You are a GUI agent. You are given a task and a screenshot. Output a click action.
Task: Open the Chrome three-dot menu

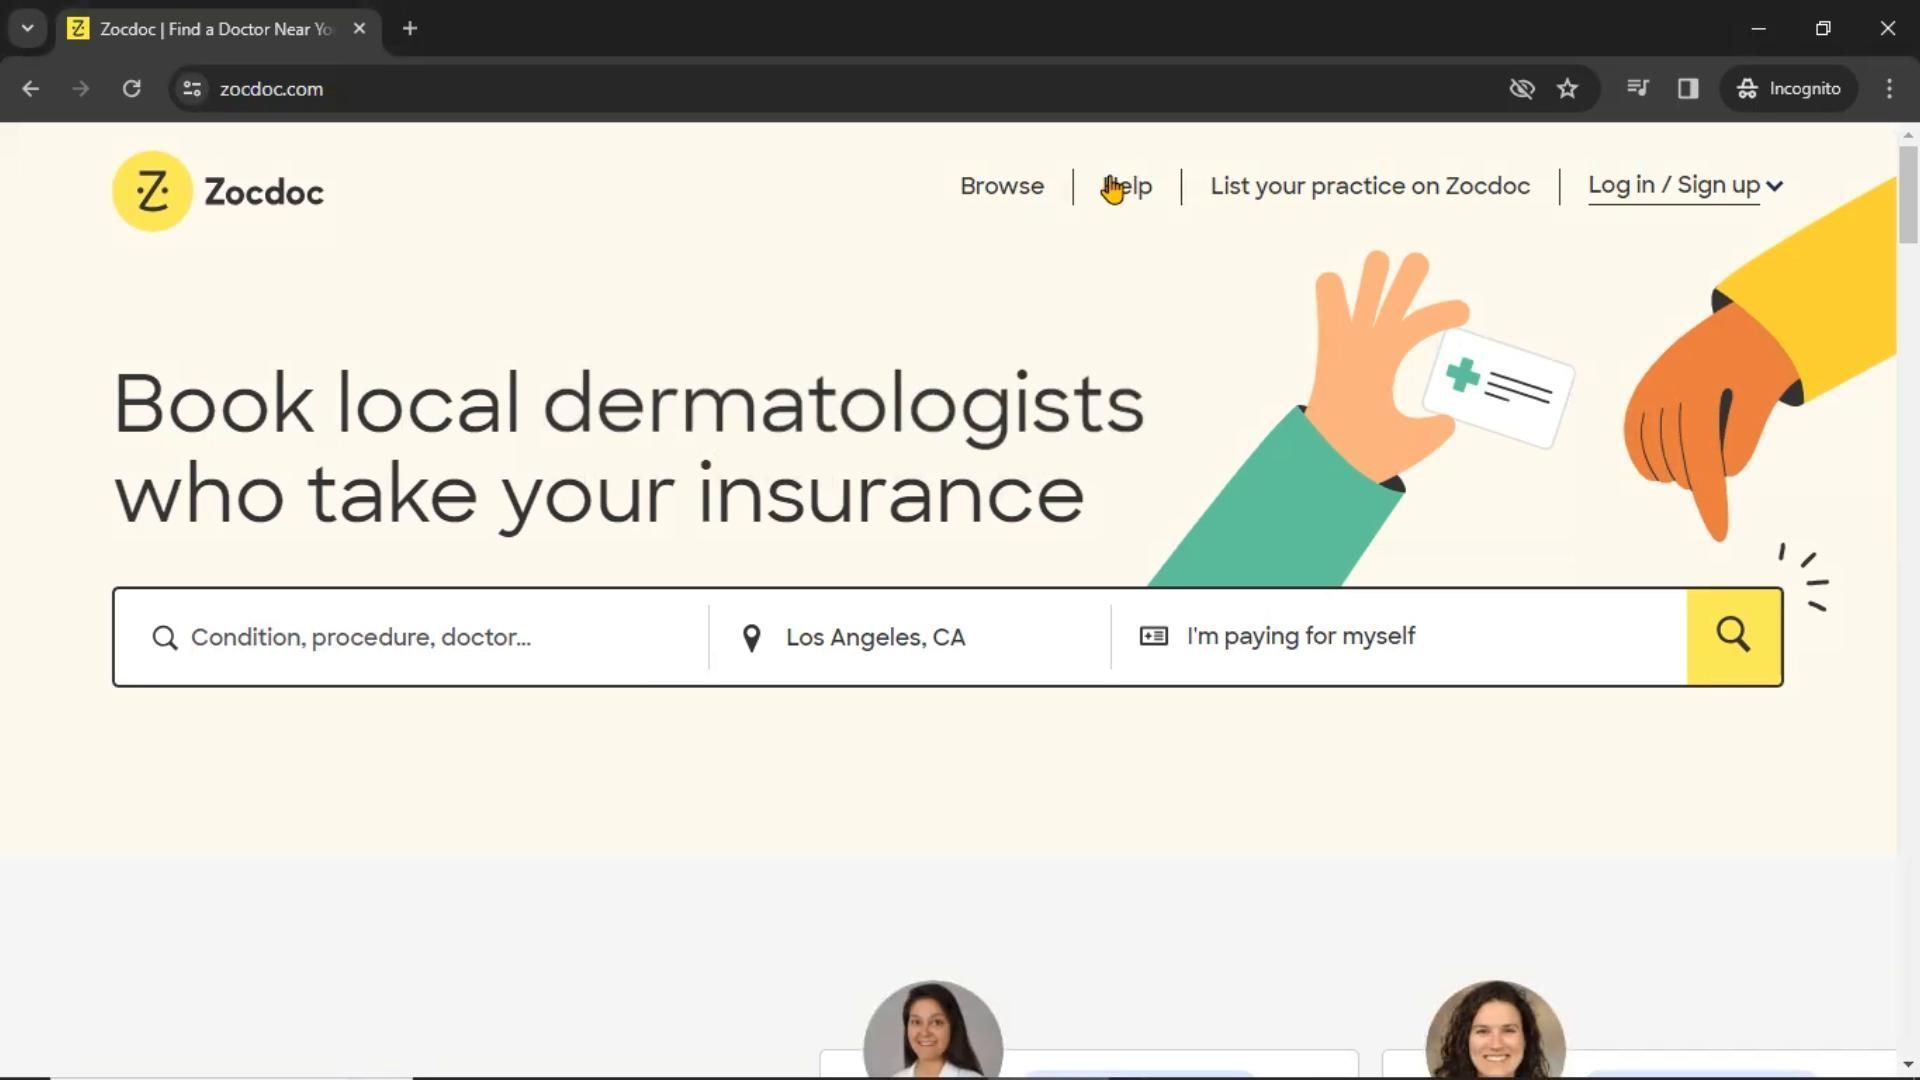click(x=1888, y=89)
